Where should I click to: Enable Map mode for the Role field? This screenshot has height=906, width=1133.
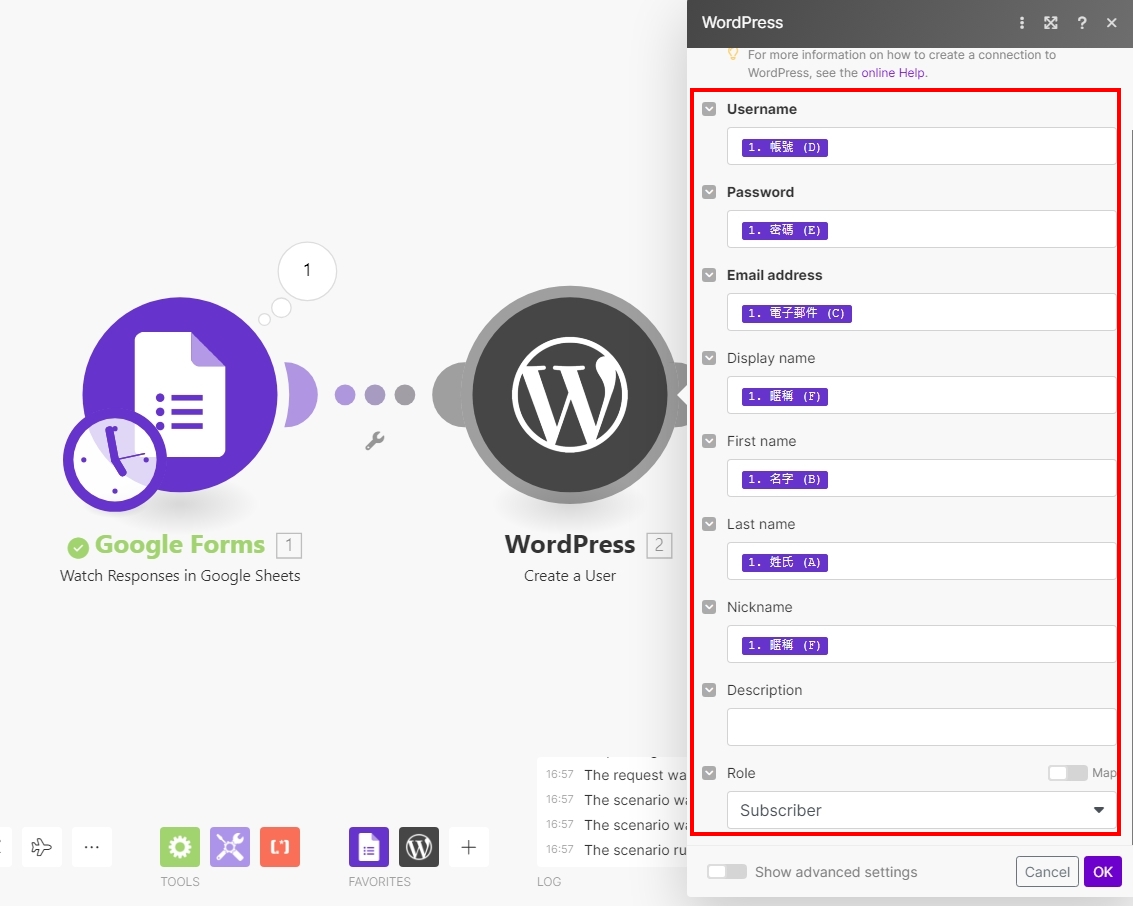click(x=1068, y=773)
